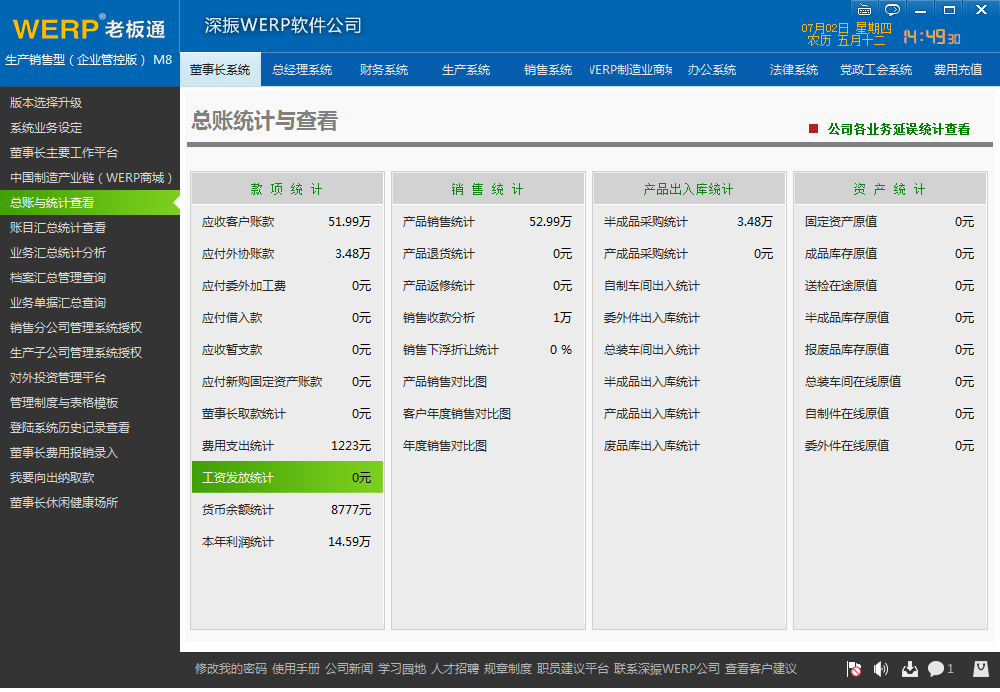The width and height of the screenshot is (1000, 692).
Task: Open 报废品库存原值 row
Action: 890,350
